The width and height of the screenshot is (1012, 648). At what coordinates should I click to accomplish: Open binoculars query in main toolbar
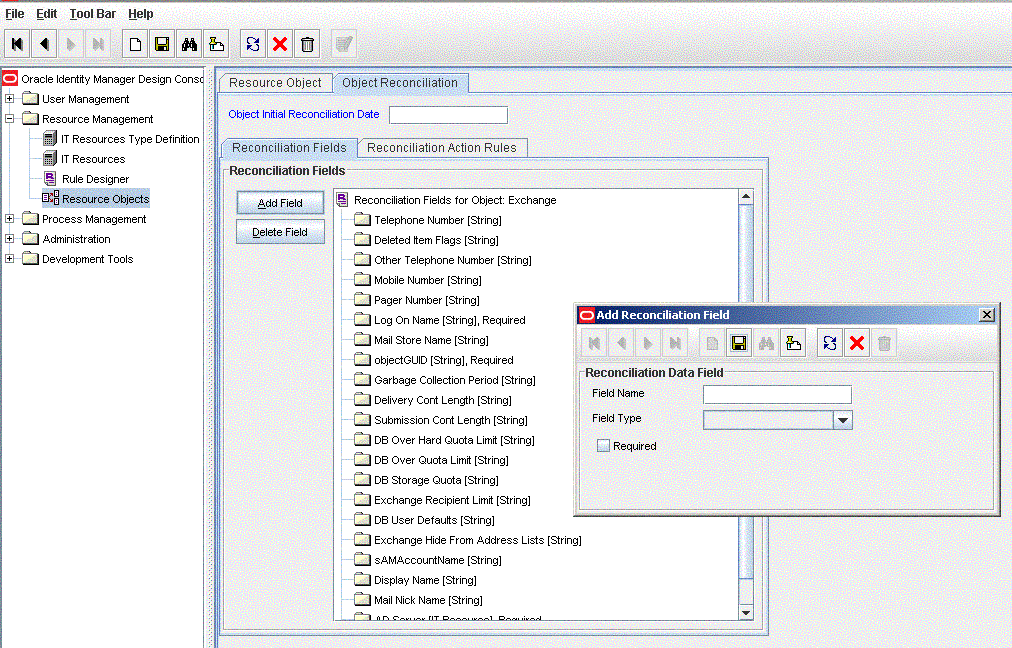tap(189, 44)
